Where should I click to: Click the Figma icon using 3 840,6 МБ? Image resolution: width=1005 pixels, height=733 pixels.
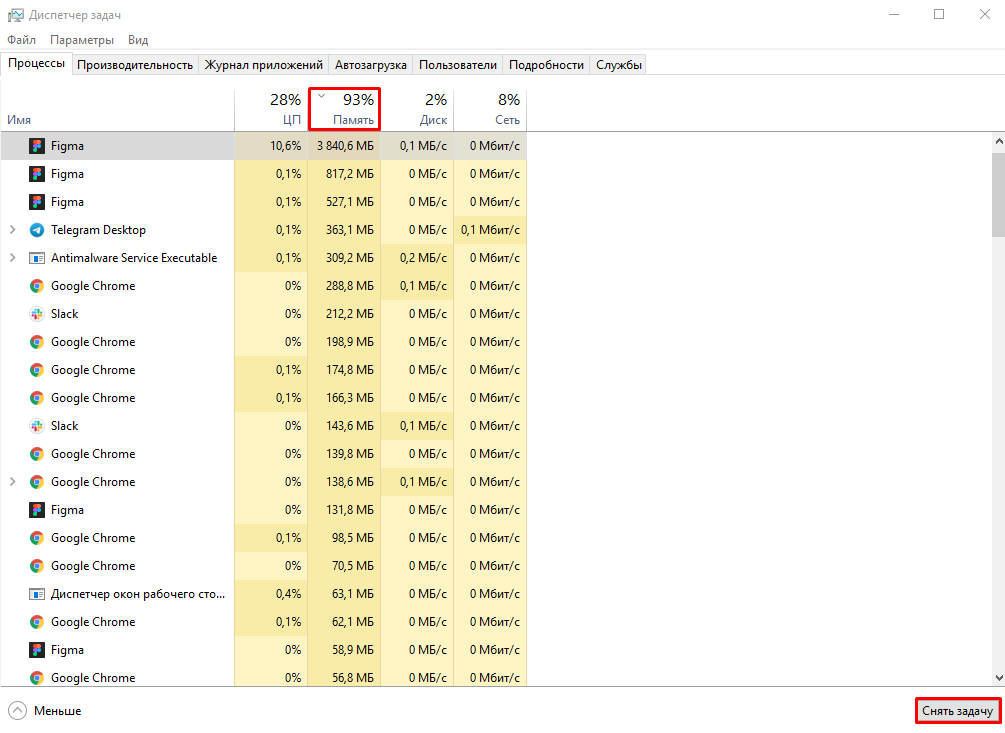[37, 146]
